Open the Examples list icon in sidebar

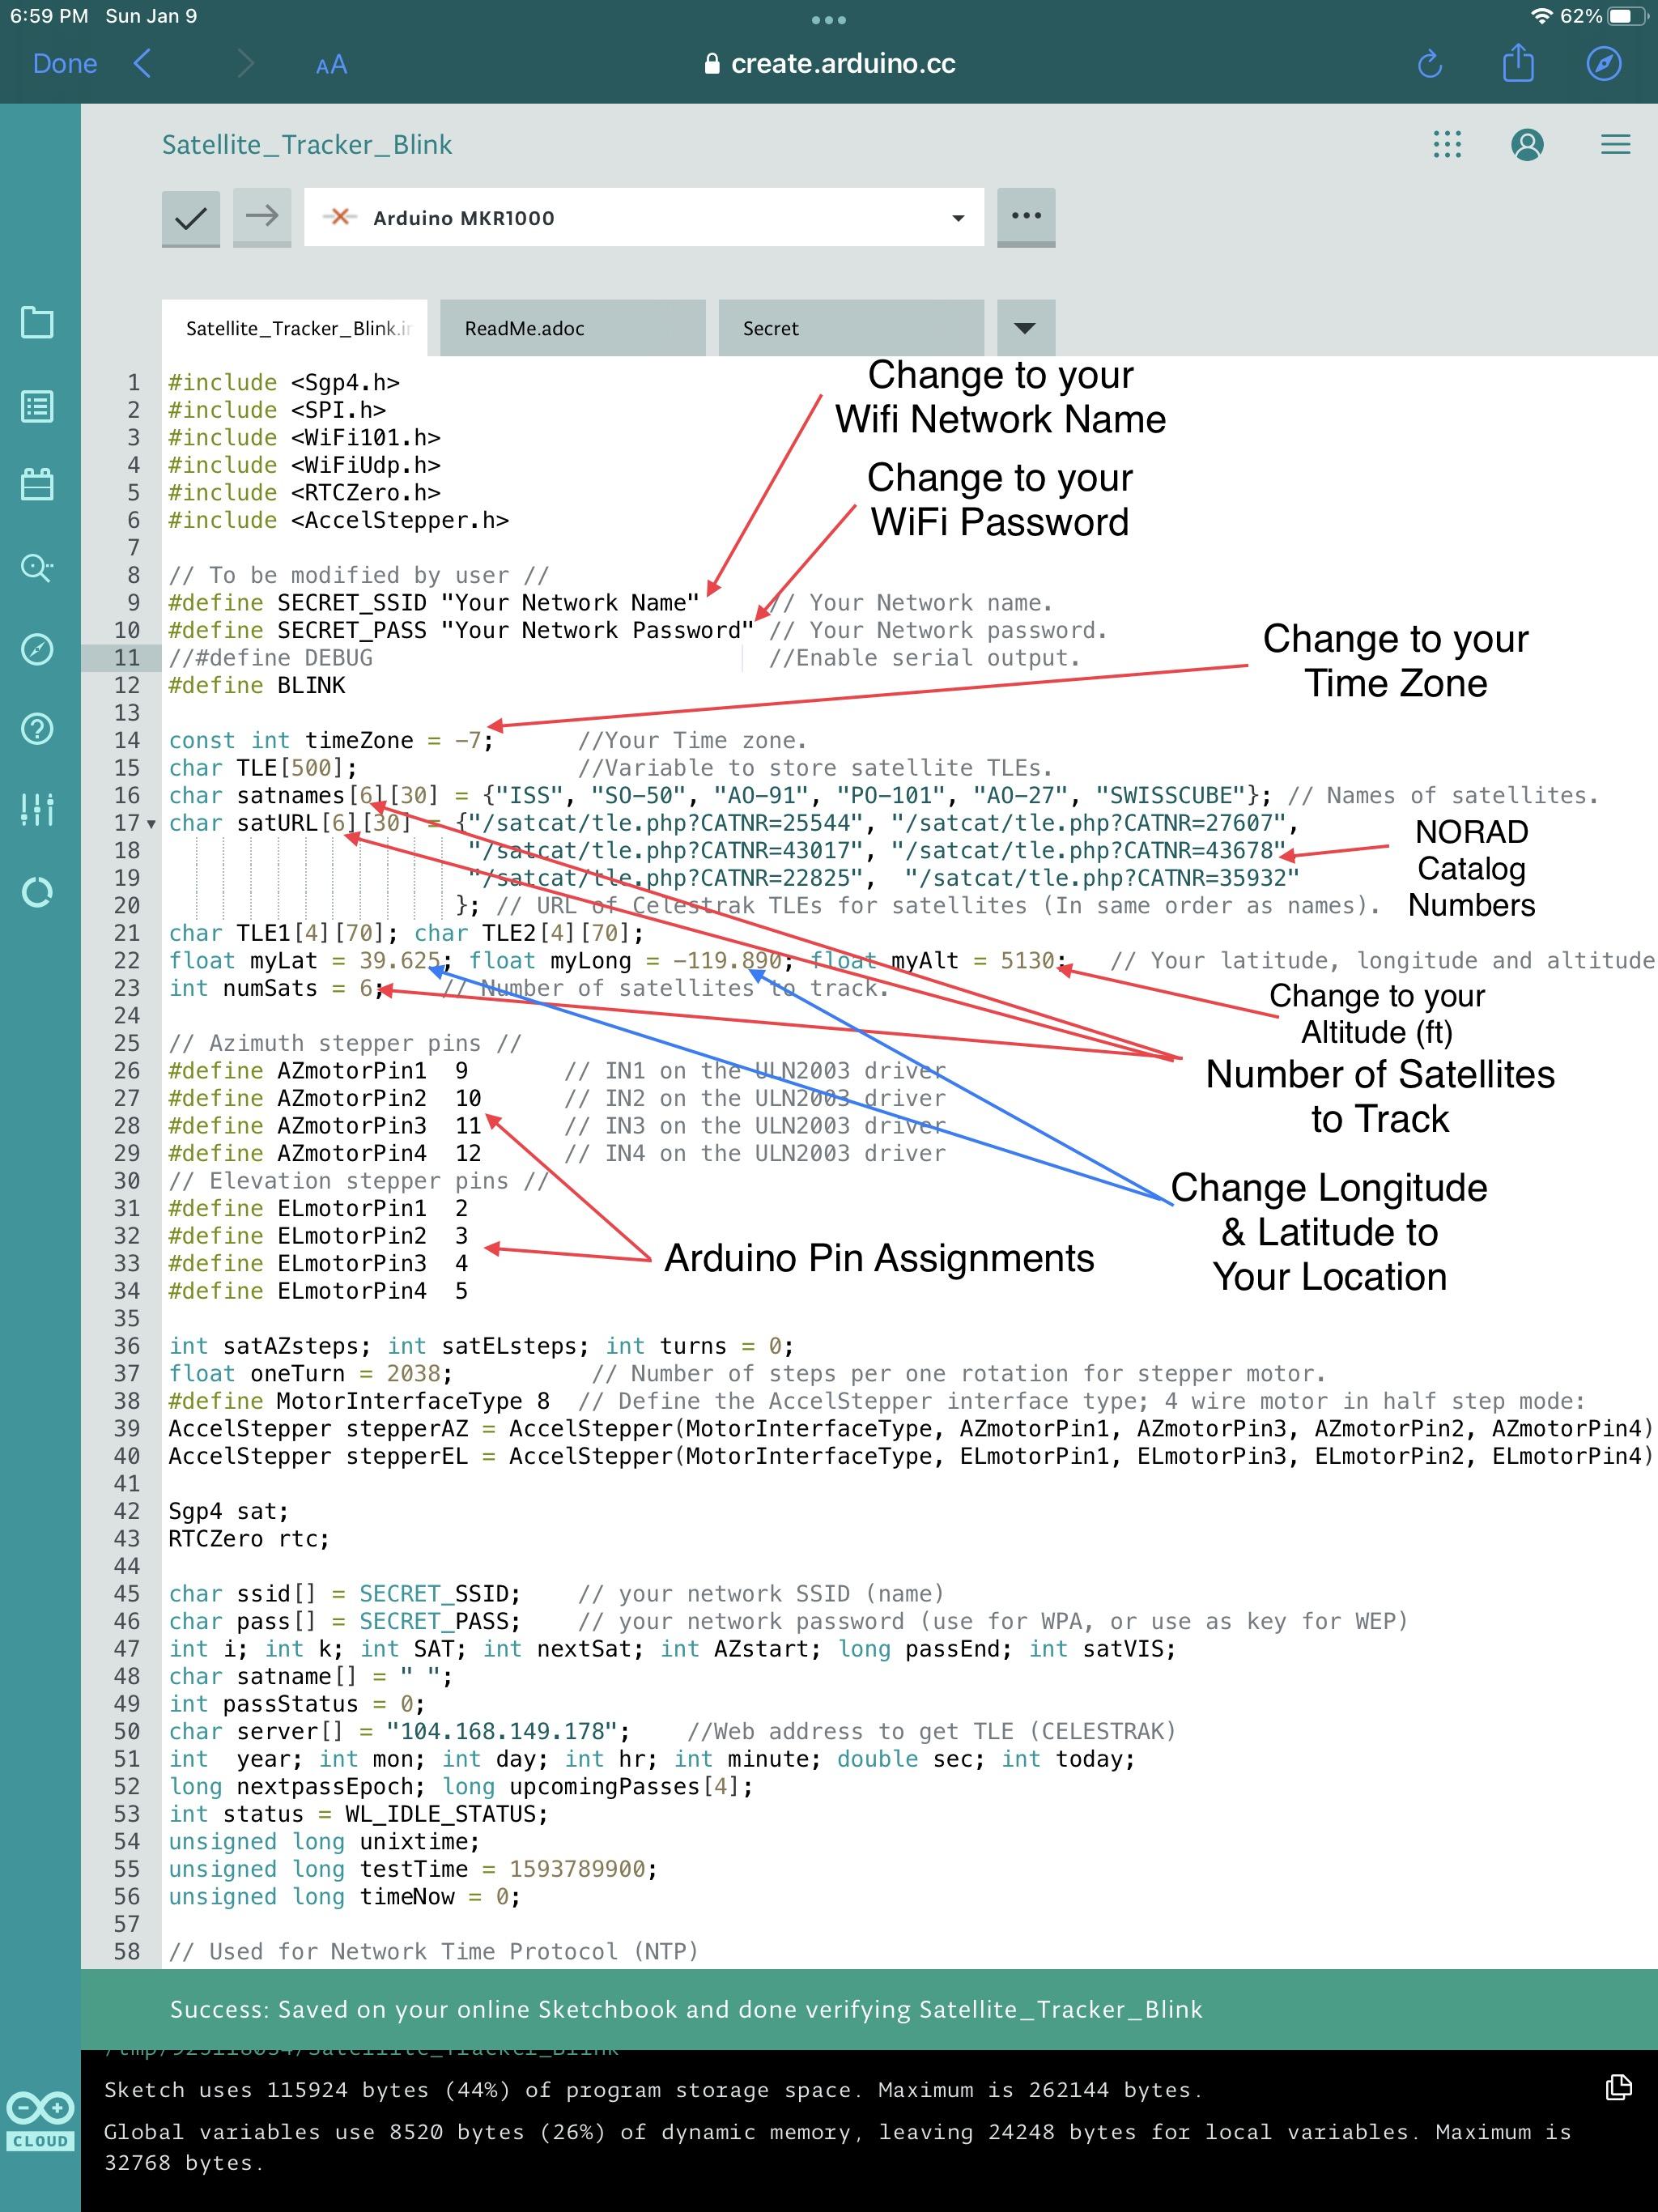tap(38, 407)
